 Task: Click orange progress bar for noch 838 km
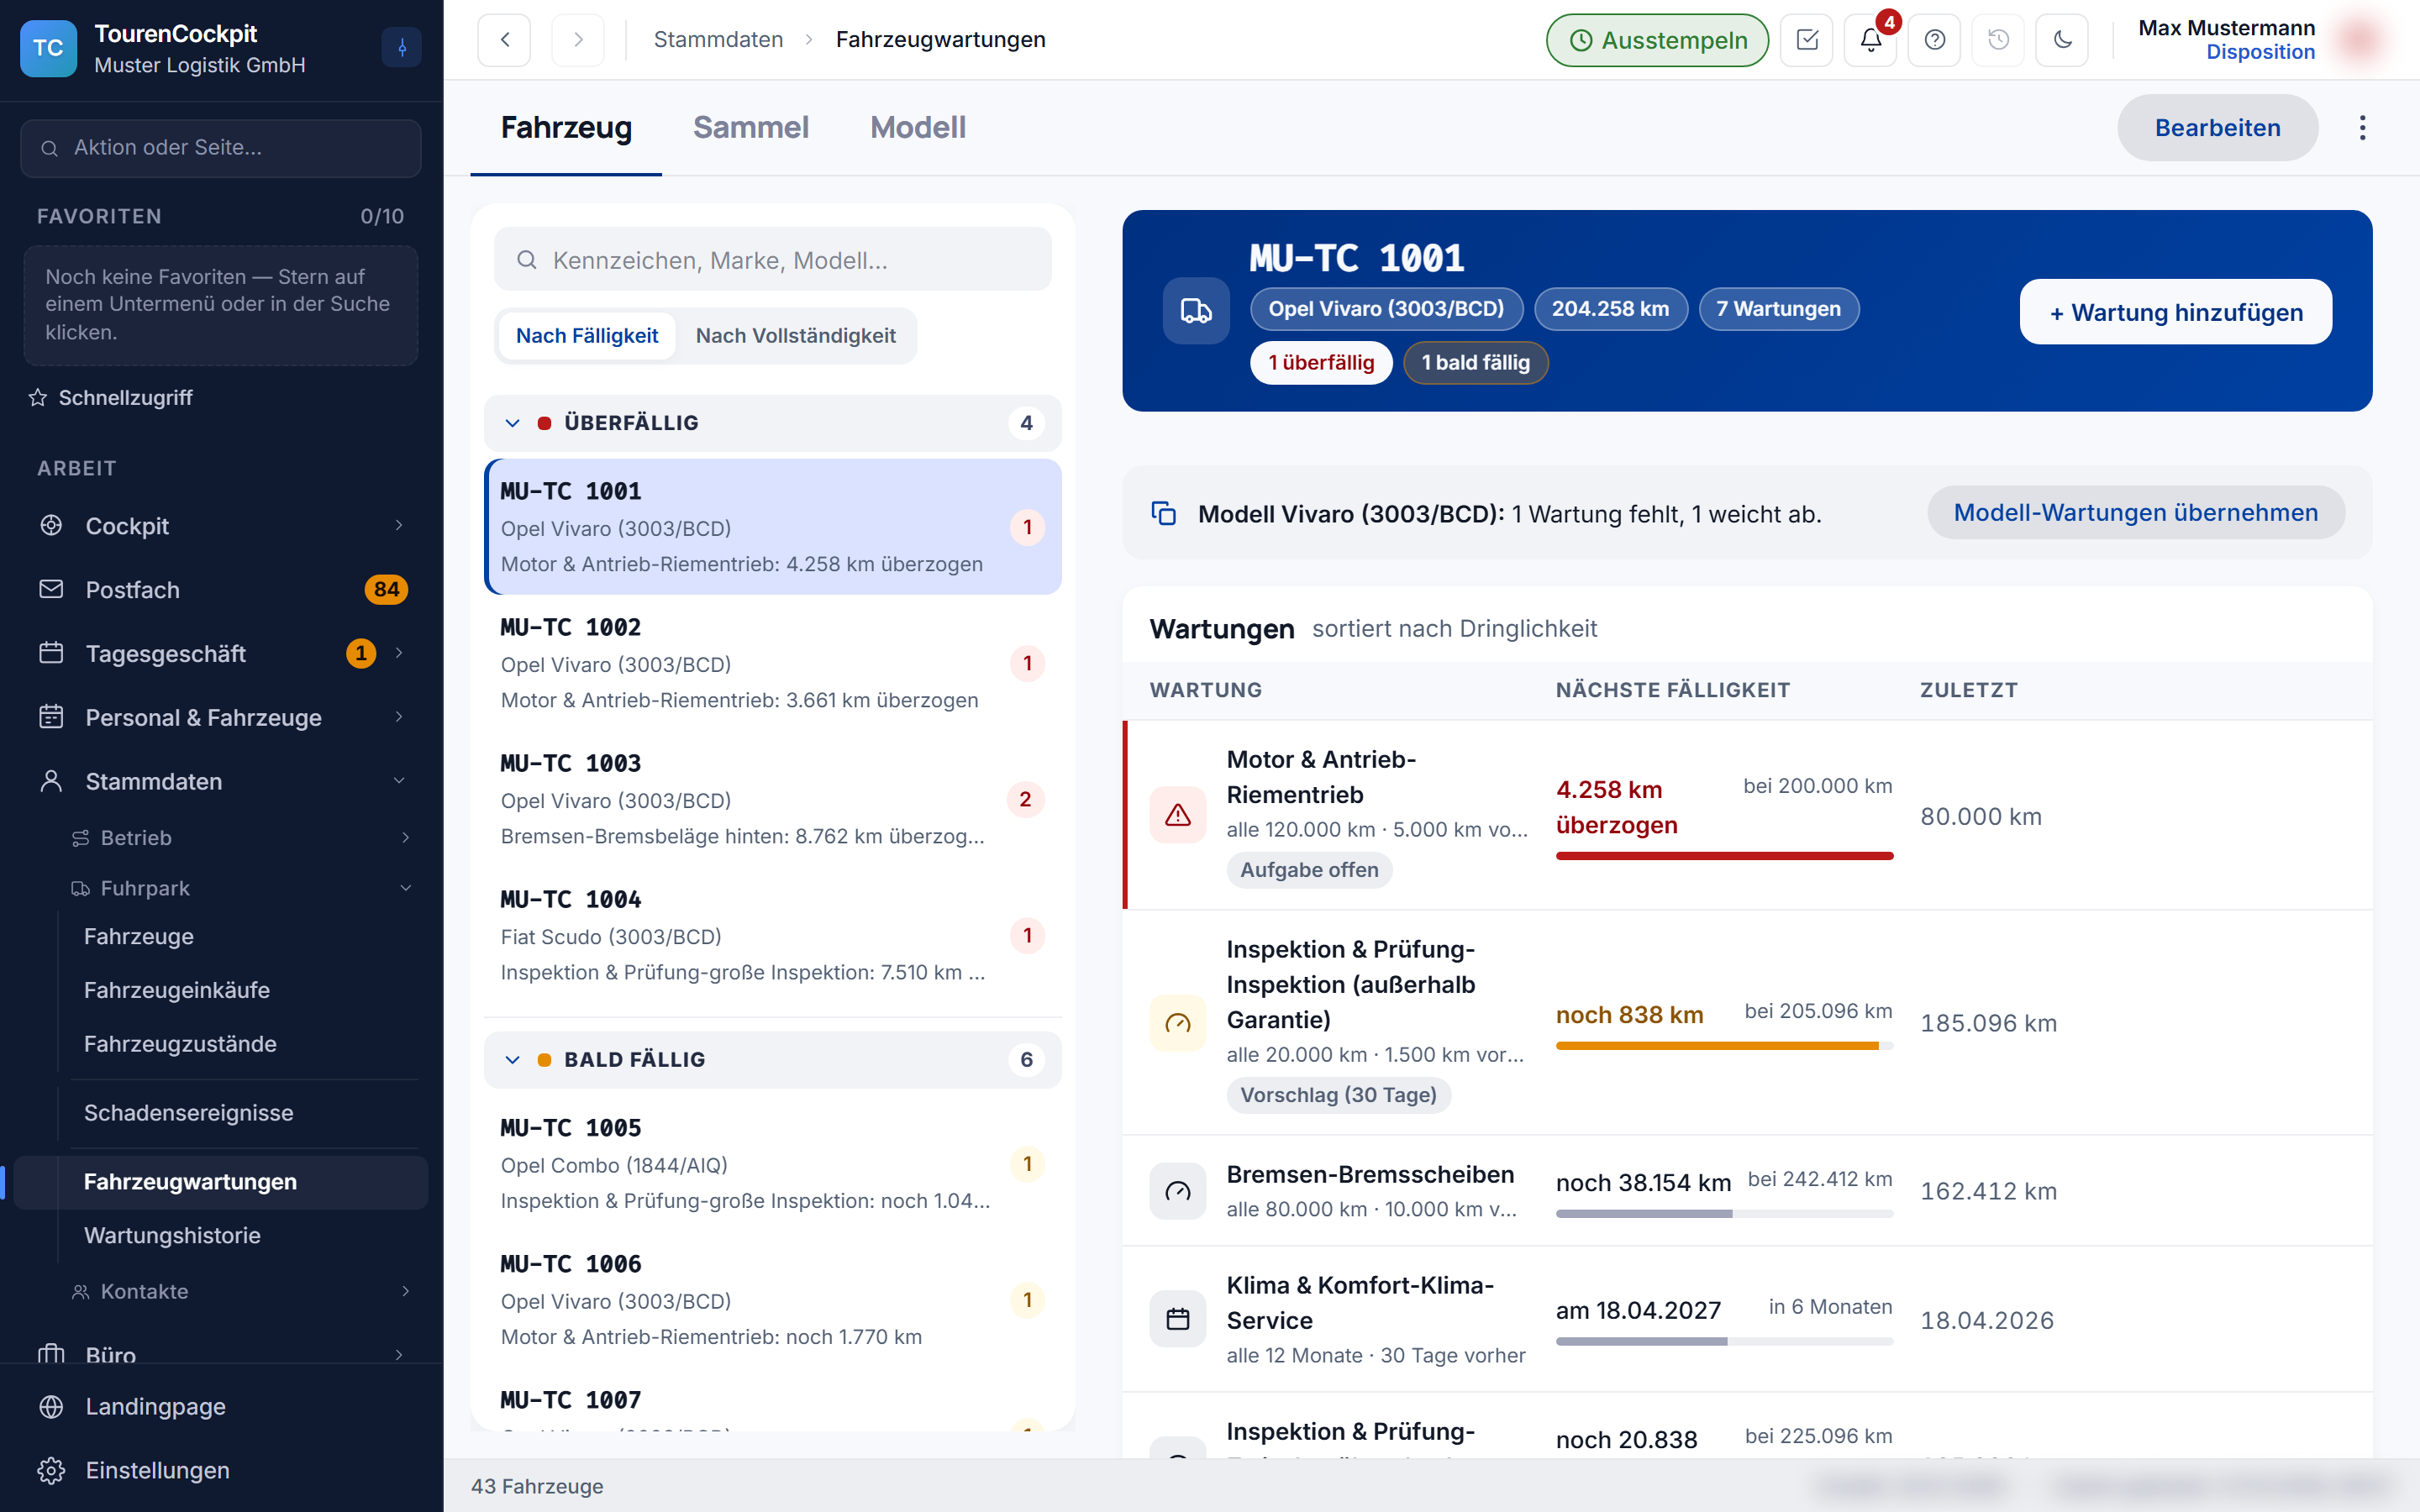click(1724, 1046)
